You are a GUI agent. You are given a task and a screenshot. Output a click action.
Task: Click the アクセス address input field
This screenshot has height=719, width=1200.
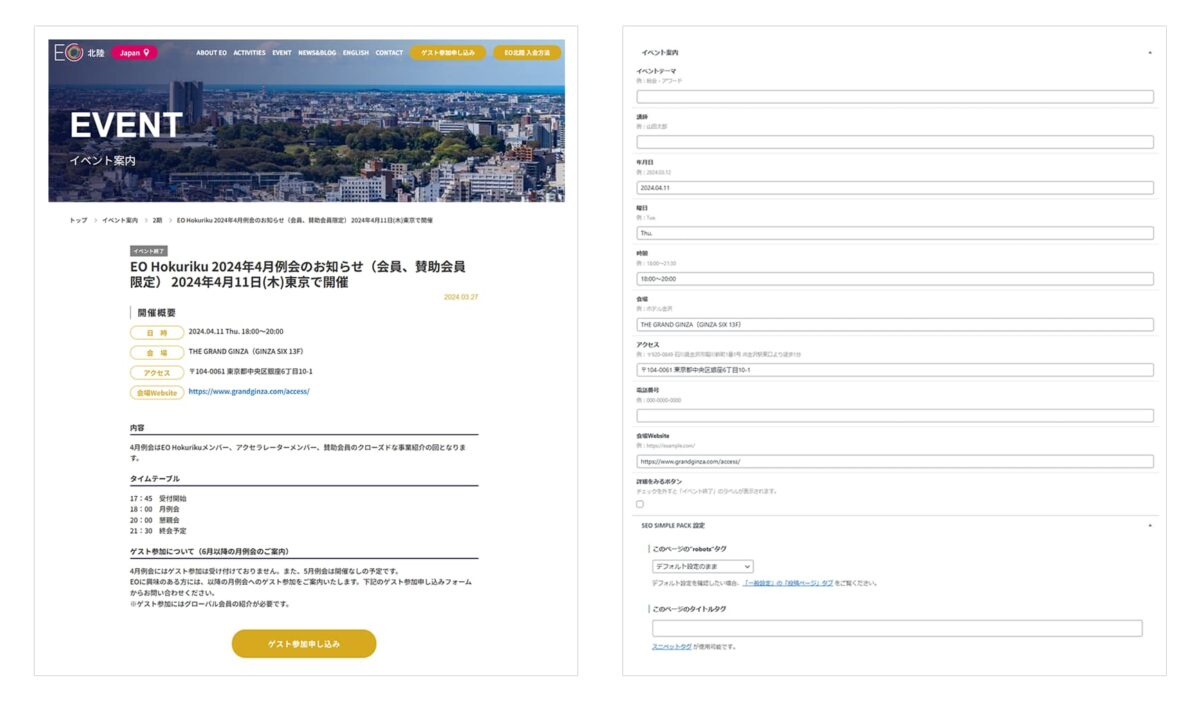point(895,370)
